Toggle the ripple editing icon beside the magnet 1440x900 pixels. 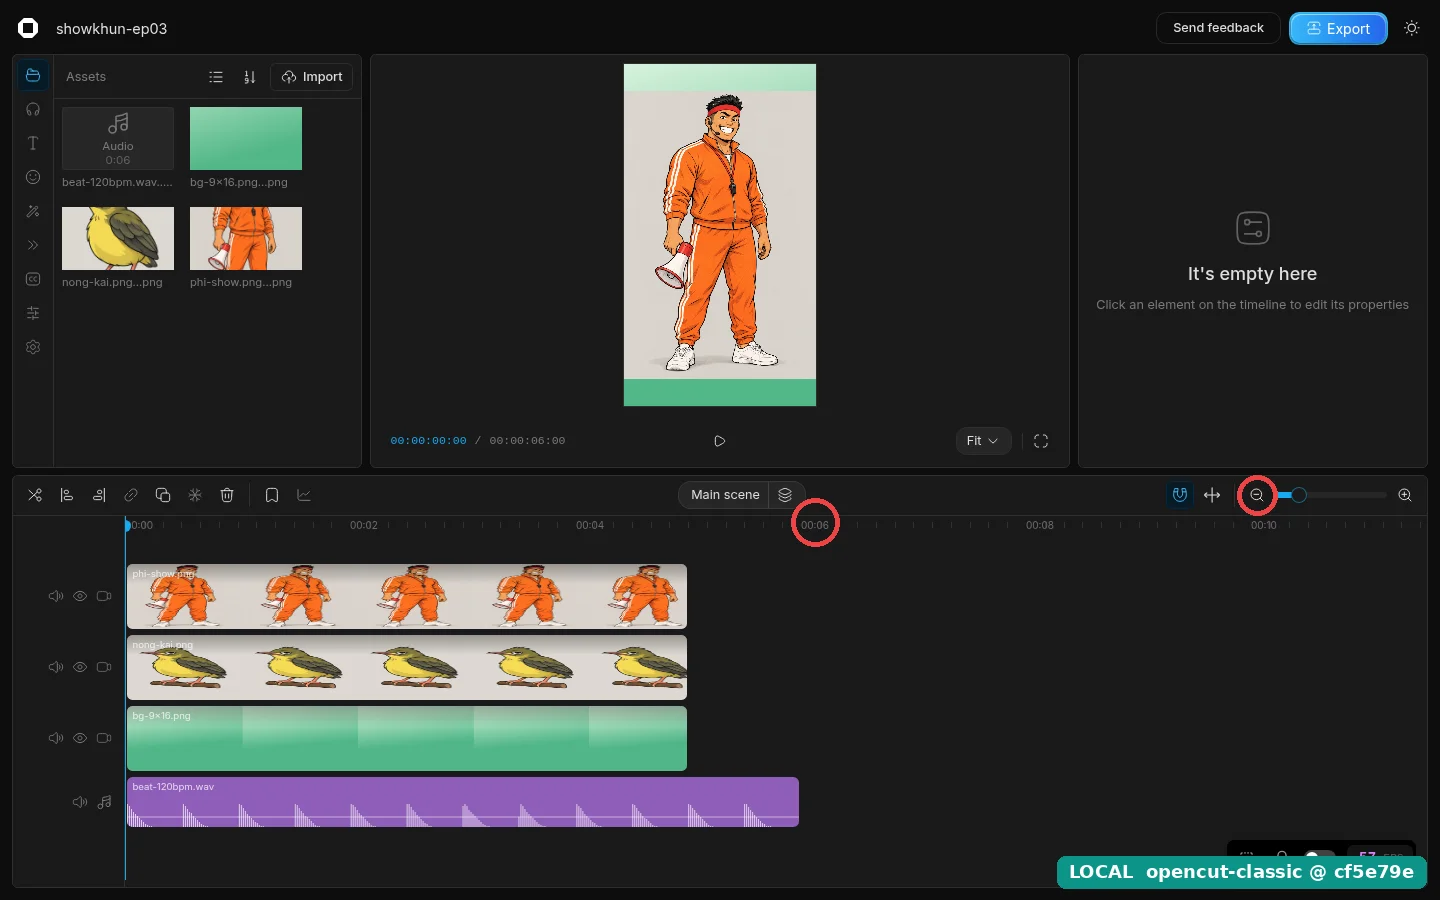pos(1212,495)
